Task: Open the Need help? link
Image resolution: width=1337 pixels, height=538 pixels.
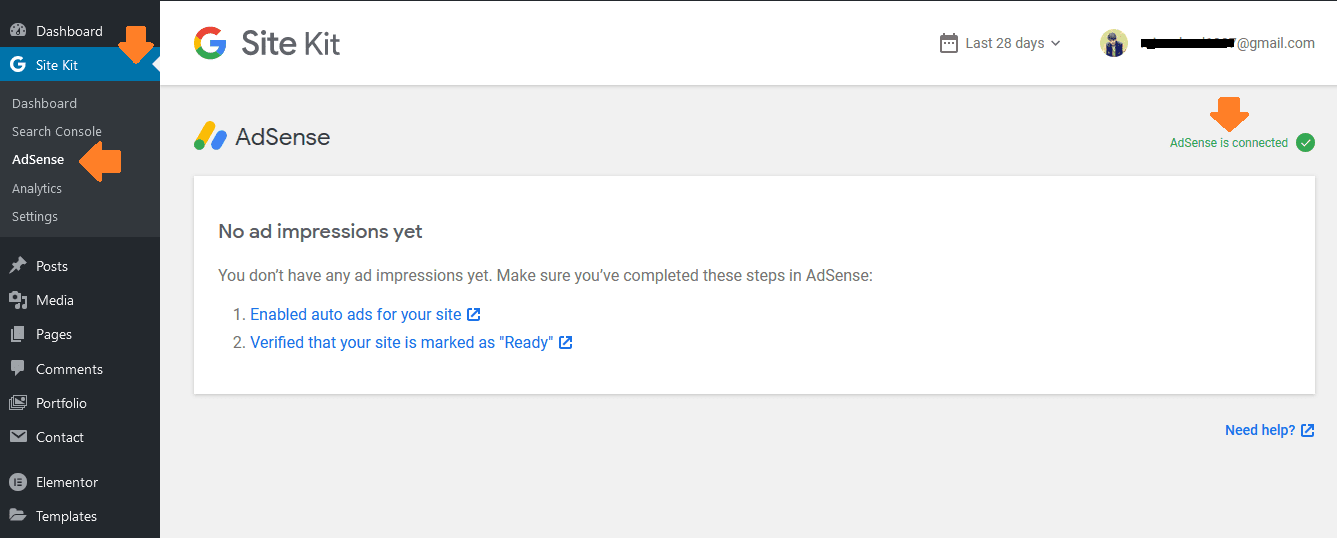Action: [x=1260, y=430]
